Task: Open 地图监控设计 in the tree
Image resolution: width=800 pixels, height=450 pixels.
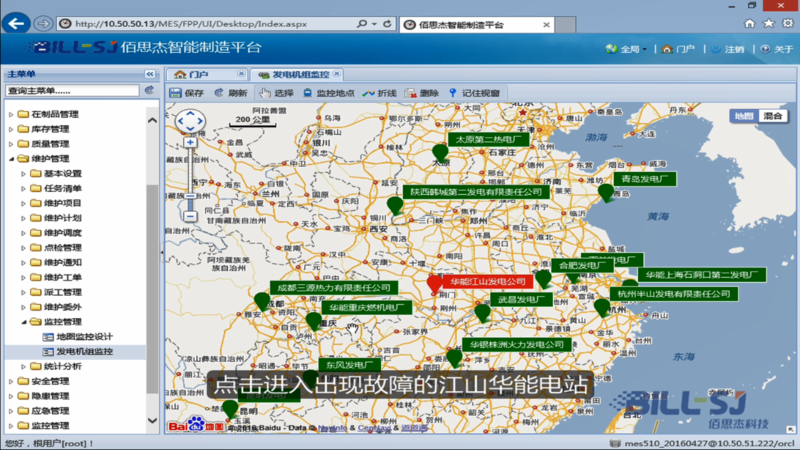Action: [84, 337]
